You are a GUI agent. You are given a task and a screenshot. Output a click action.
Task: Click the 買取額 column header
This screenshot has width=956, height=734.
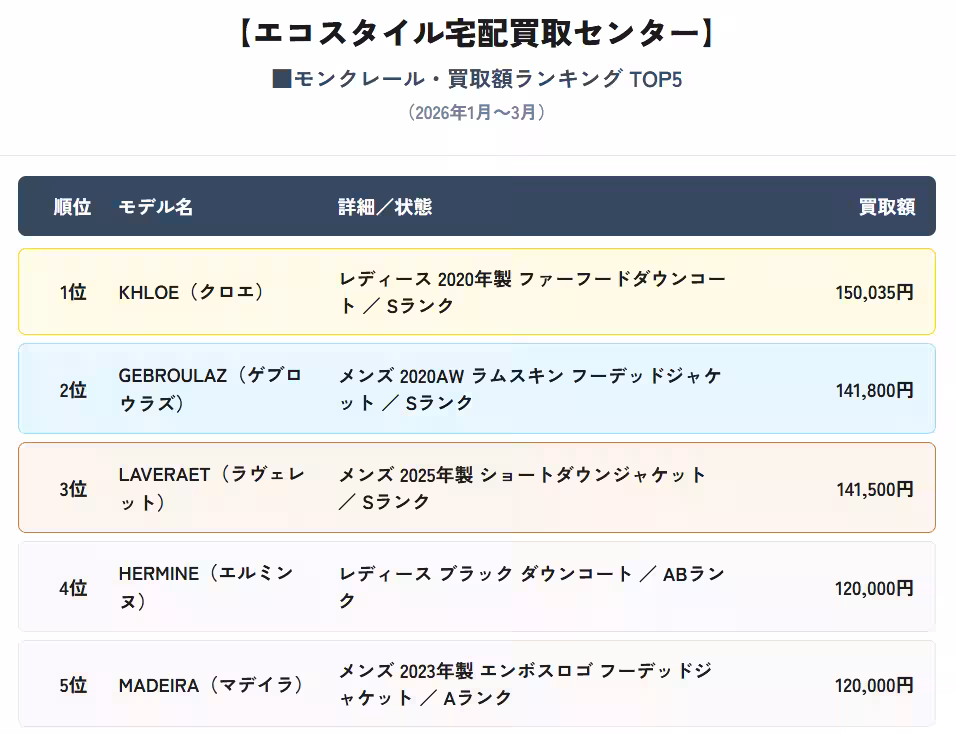pos(886,207)
